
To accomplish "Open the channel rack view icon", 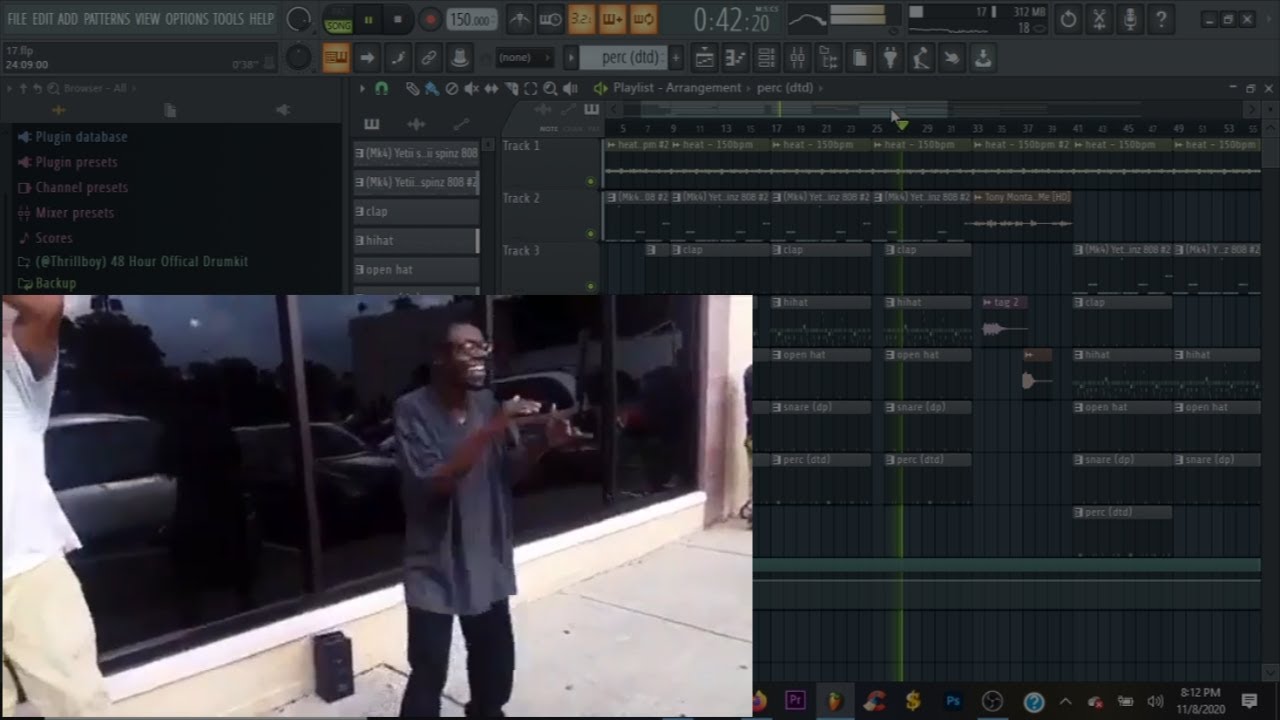I will 766,58.
